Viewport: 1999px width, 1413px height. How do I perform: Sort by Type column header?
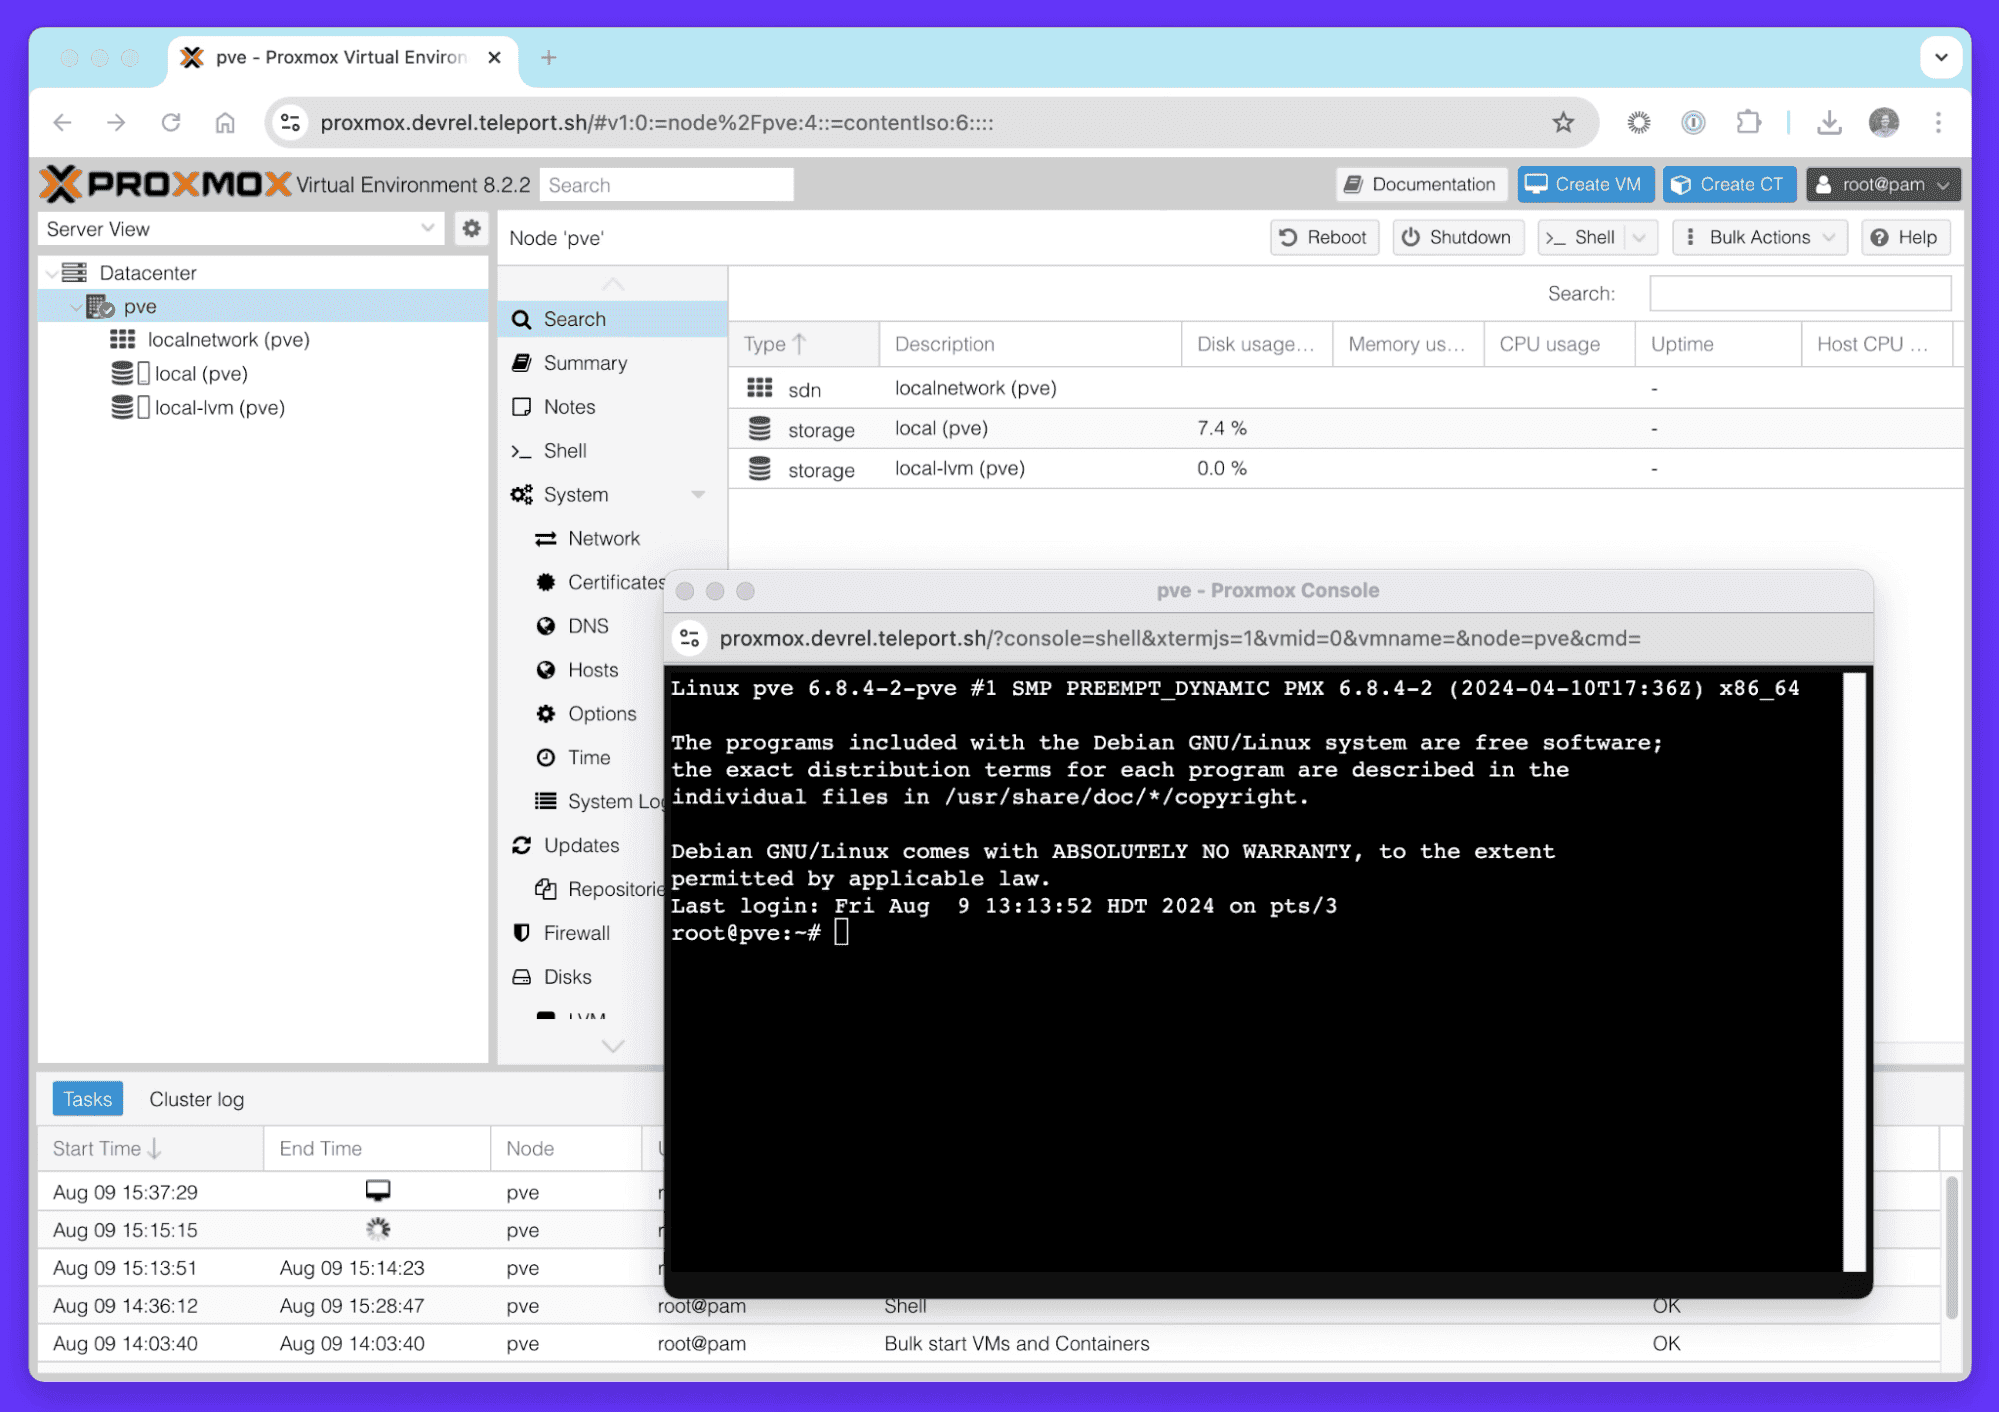(804, 344)
